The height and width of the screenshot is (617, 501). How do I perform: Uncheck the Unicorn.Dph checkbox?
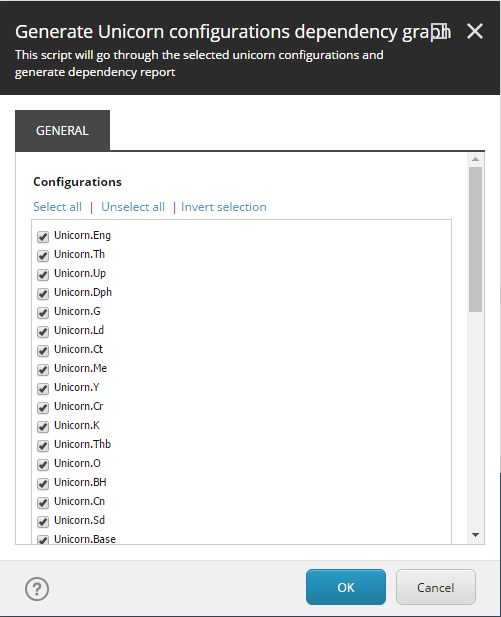click(x=43, y=294)
